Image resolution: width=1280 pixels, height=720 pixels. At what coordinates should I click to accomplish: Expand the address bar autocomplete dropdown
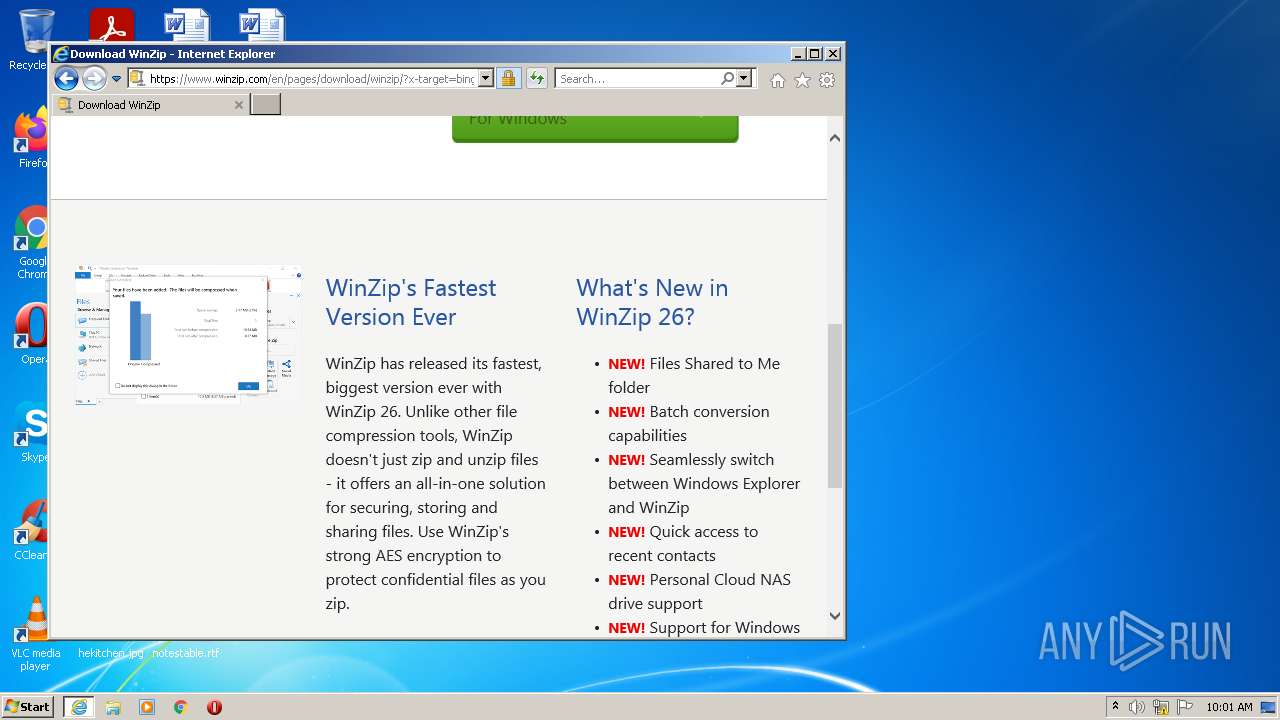tap(486, 78)
